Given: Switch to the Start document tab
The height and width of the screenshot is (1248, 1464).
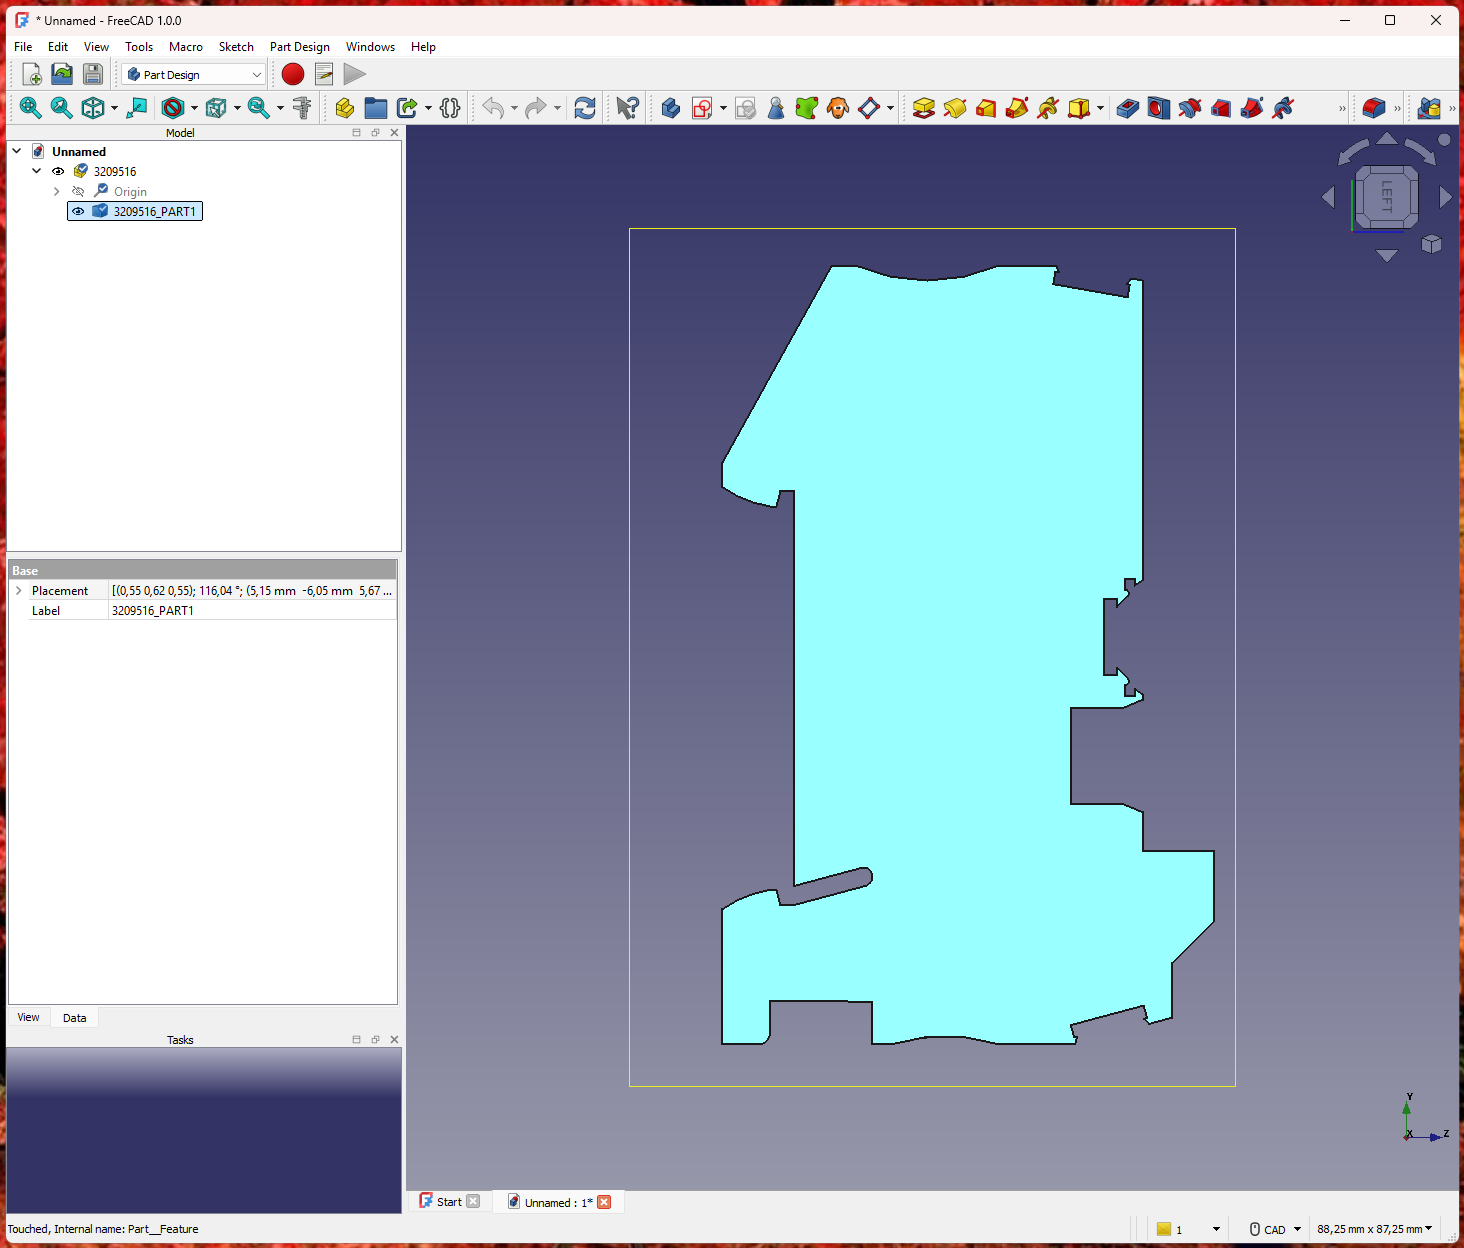Looking at the screenshot, I should (449, 1202).
